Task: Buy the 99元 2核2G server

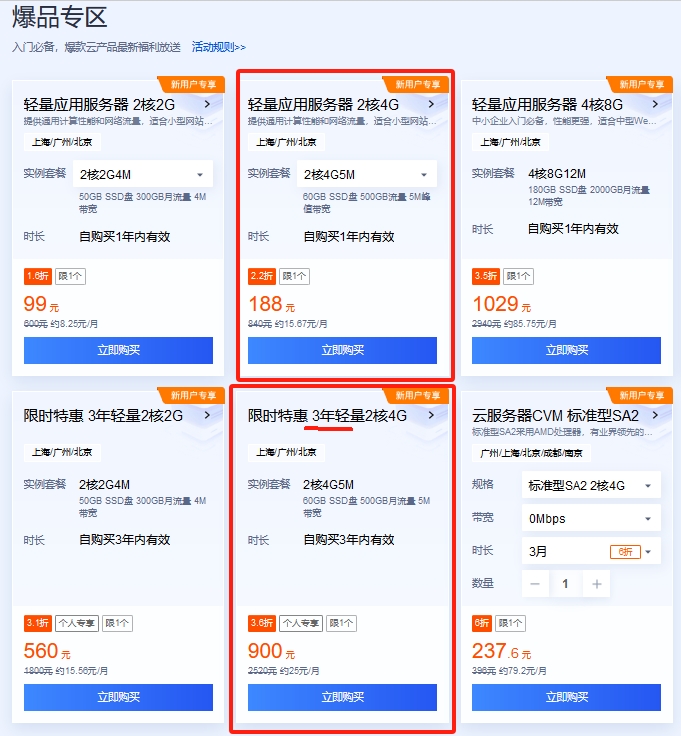Action: pos(118,350)
